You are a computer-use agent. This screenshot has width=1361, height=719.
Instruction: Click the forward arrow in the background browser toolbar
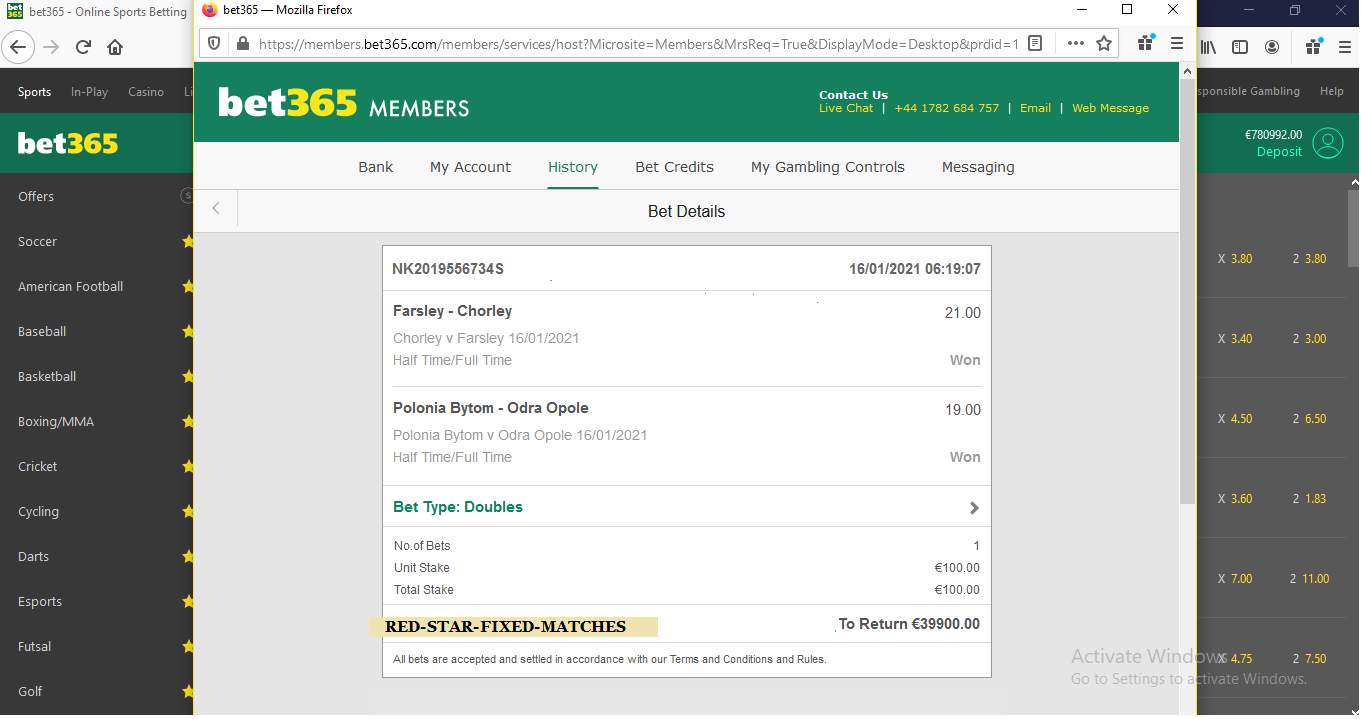tap(51, 47)
